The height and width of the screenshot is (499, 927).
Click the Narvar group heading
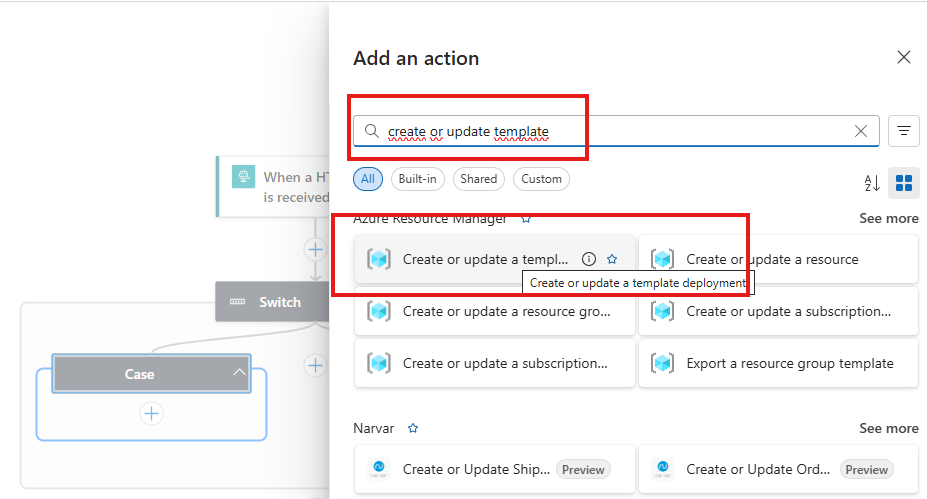coord(373,428)
